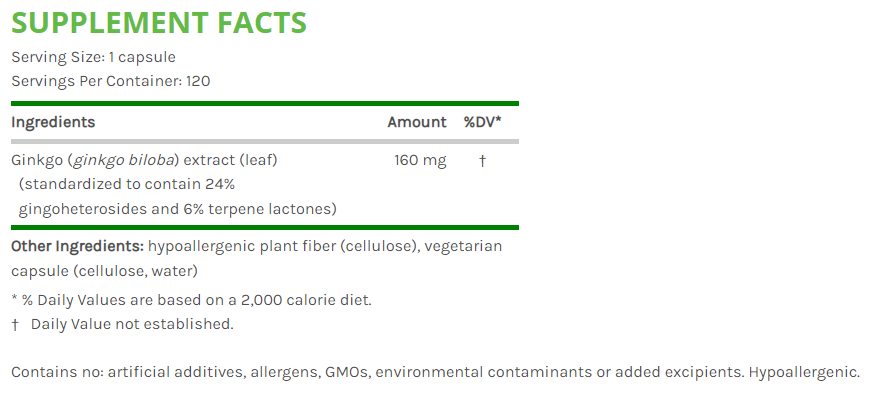The width and height of the screenshot is (876, 407).
Task: Select the Daily Value not established footnote text
Action: (x=132, y=324)
